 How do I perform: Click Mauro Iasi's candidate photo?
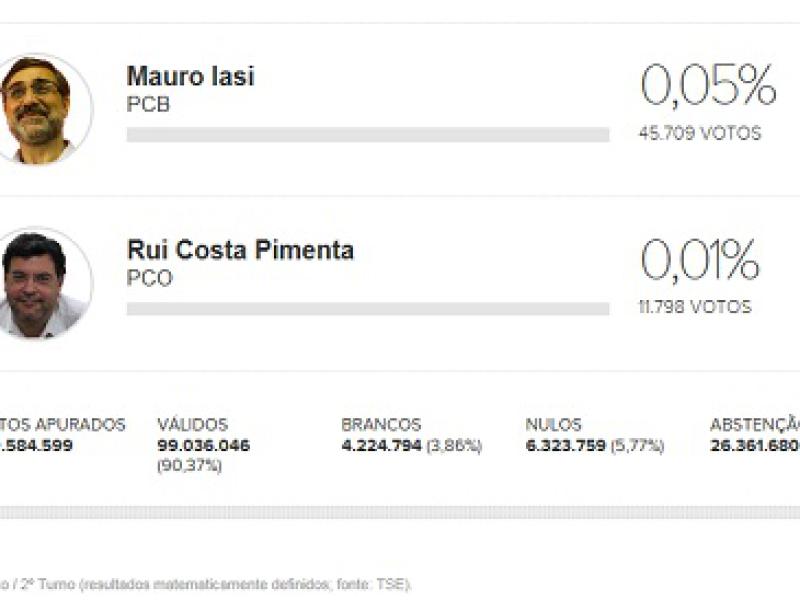(40, 108)
